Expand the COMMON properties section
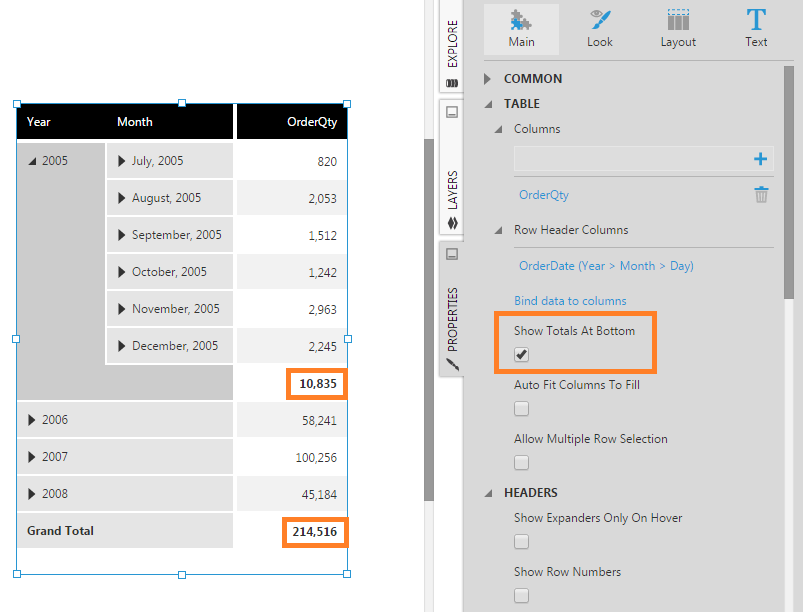 point(488,79)
